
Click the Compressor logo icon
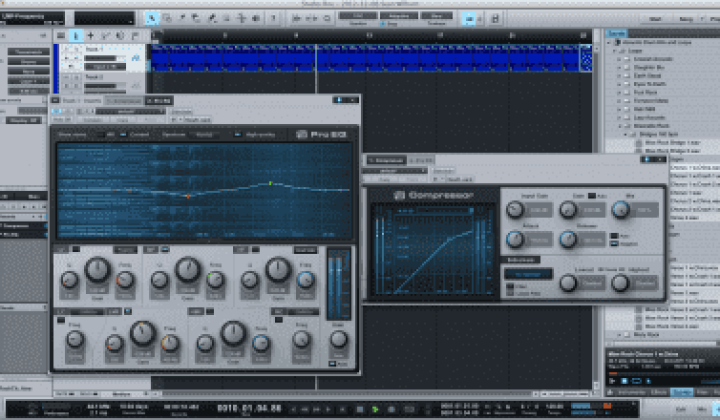(399, 194)
